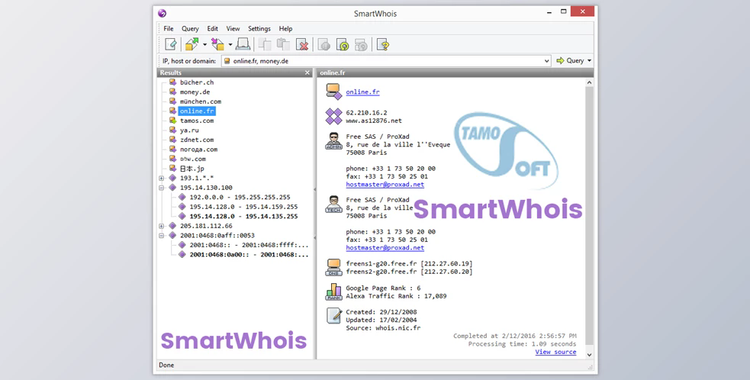
Task: Open the Query button dropdown arrow
Action: point(589,61)
